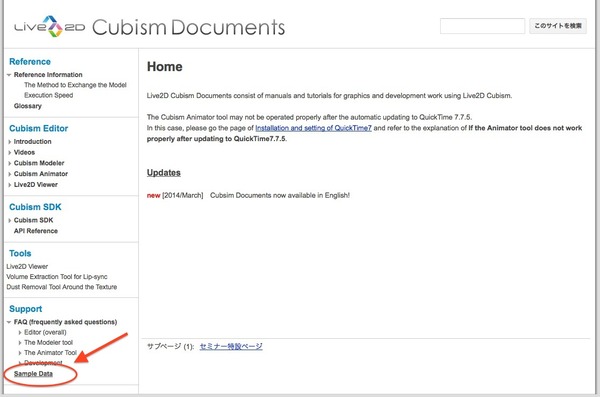Click the Support section heading
This screenshot has height=397, width=600.
tap(26, 309)
